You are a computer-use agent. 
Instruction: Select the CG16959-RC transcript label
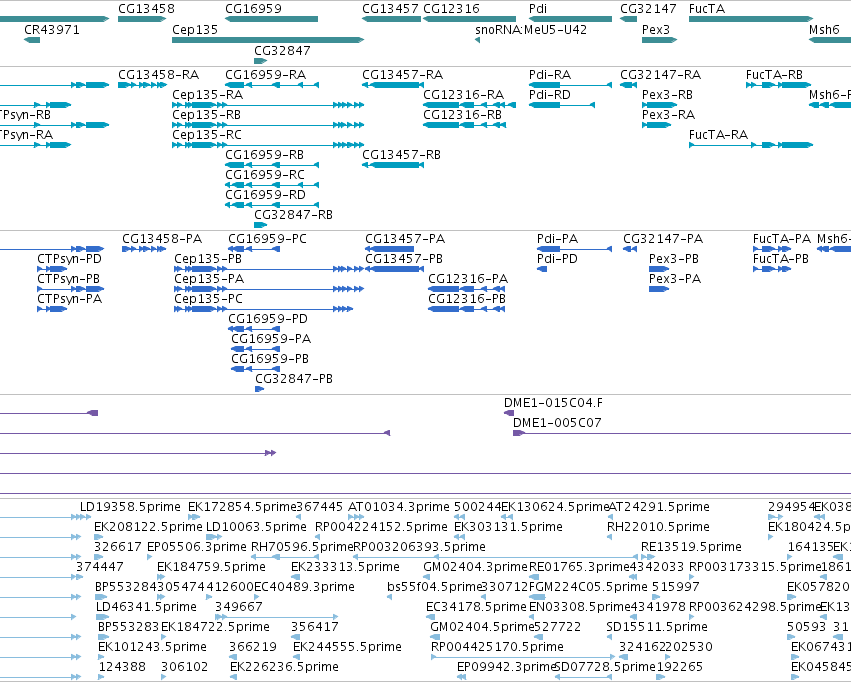(x=265, y=175)
